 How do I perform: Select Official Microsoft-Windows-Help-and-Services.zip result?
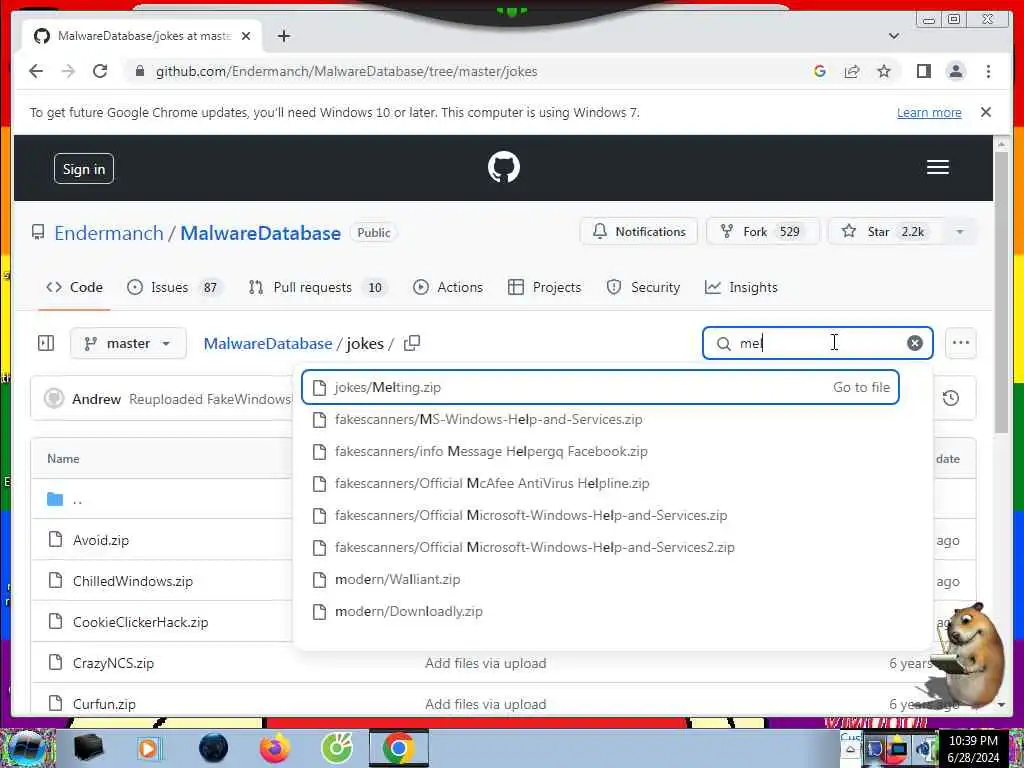[x=600, y=515]
